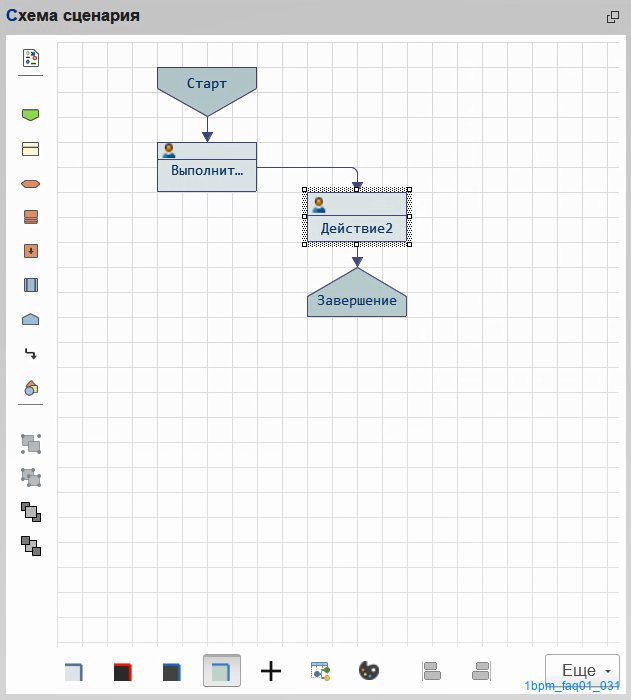Click the align left edges icon
Image resolution: width=631 pixels, height=700 pixels.
431,671
